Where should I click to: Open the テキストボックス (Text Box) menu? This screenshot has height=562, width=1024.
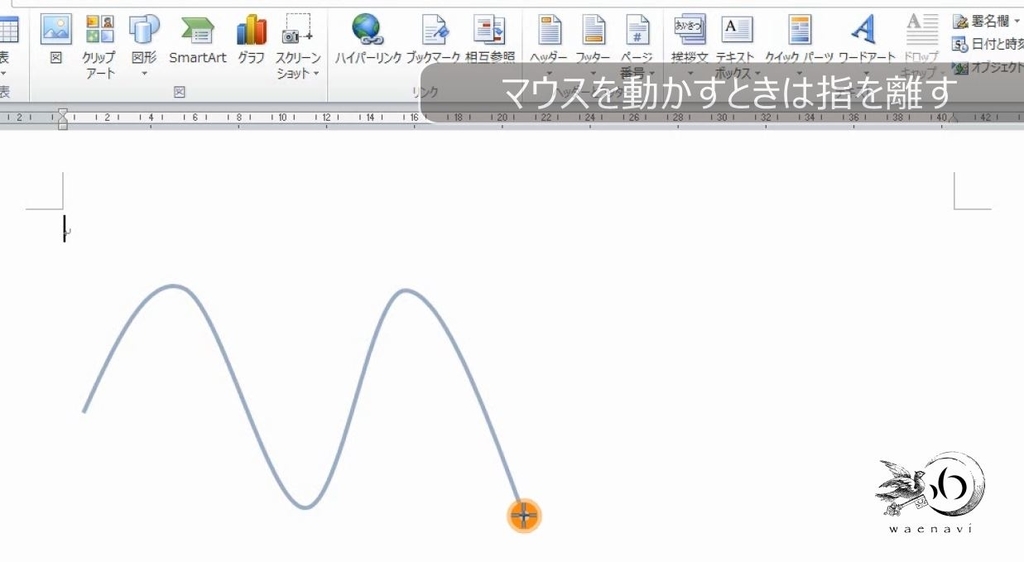(735, 46)
